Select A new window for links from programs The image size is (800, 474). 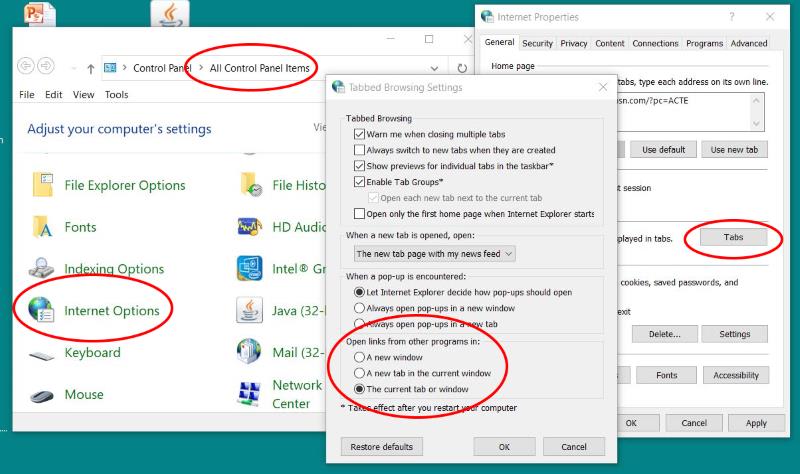click(x=359, y=357)
